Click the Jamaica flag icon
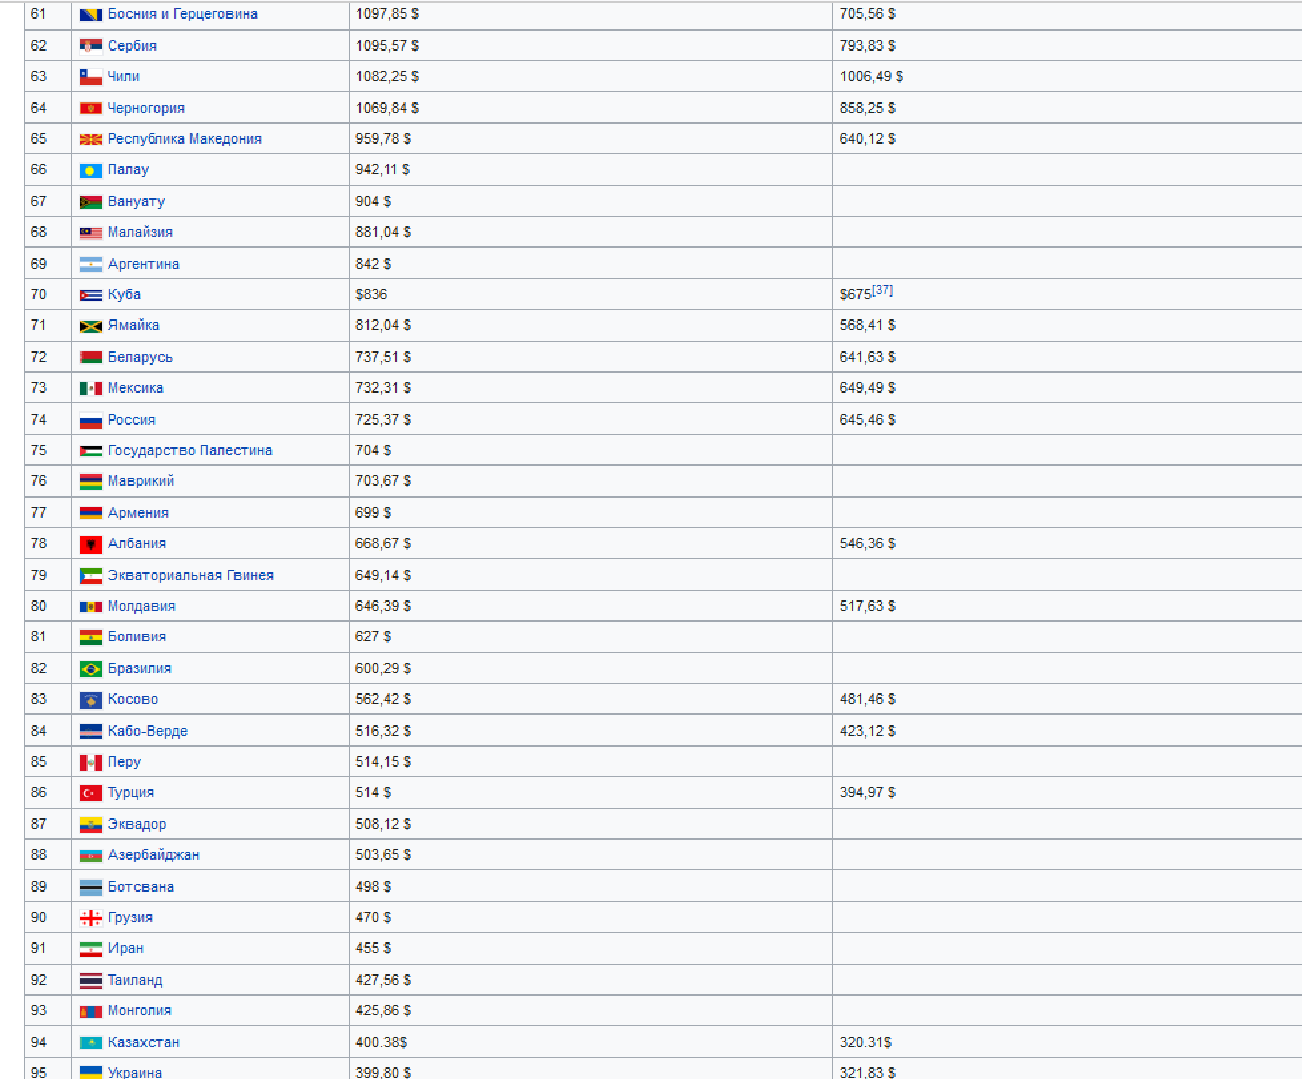This screenshot has height=1079, width=1302. [90, 326]
